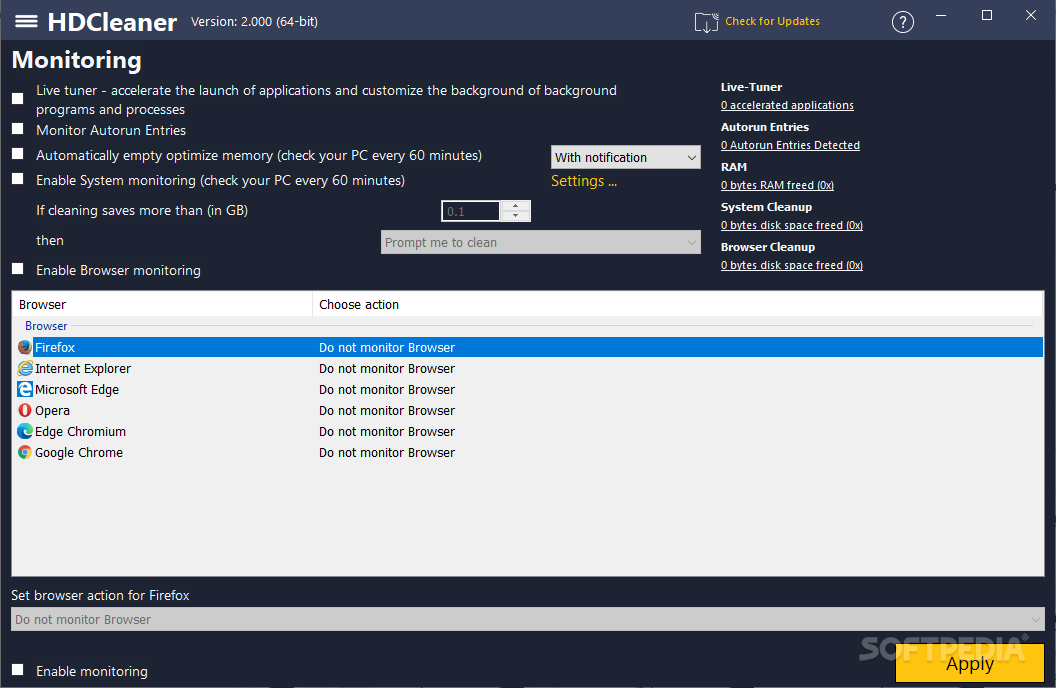
Task: Open the With notification dropdown
Action: (626, 158)
